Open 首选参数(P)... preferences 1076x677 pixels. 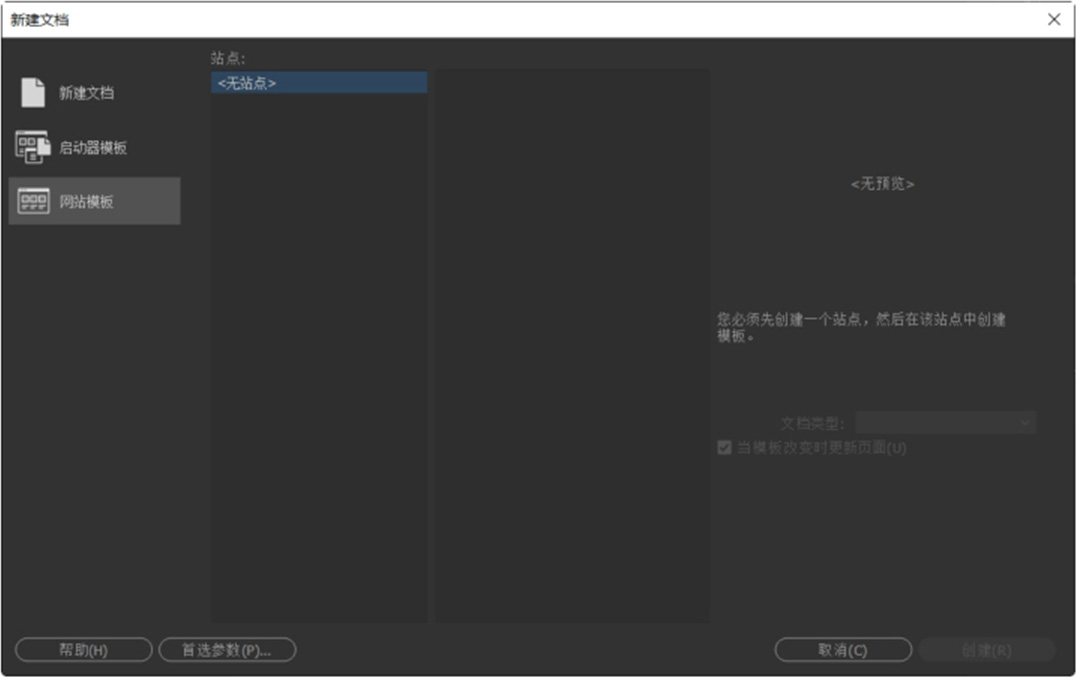click(x=227, y=650)
